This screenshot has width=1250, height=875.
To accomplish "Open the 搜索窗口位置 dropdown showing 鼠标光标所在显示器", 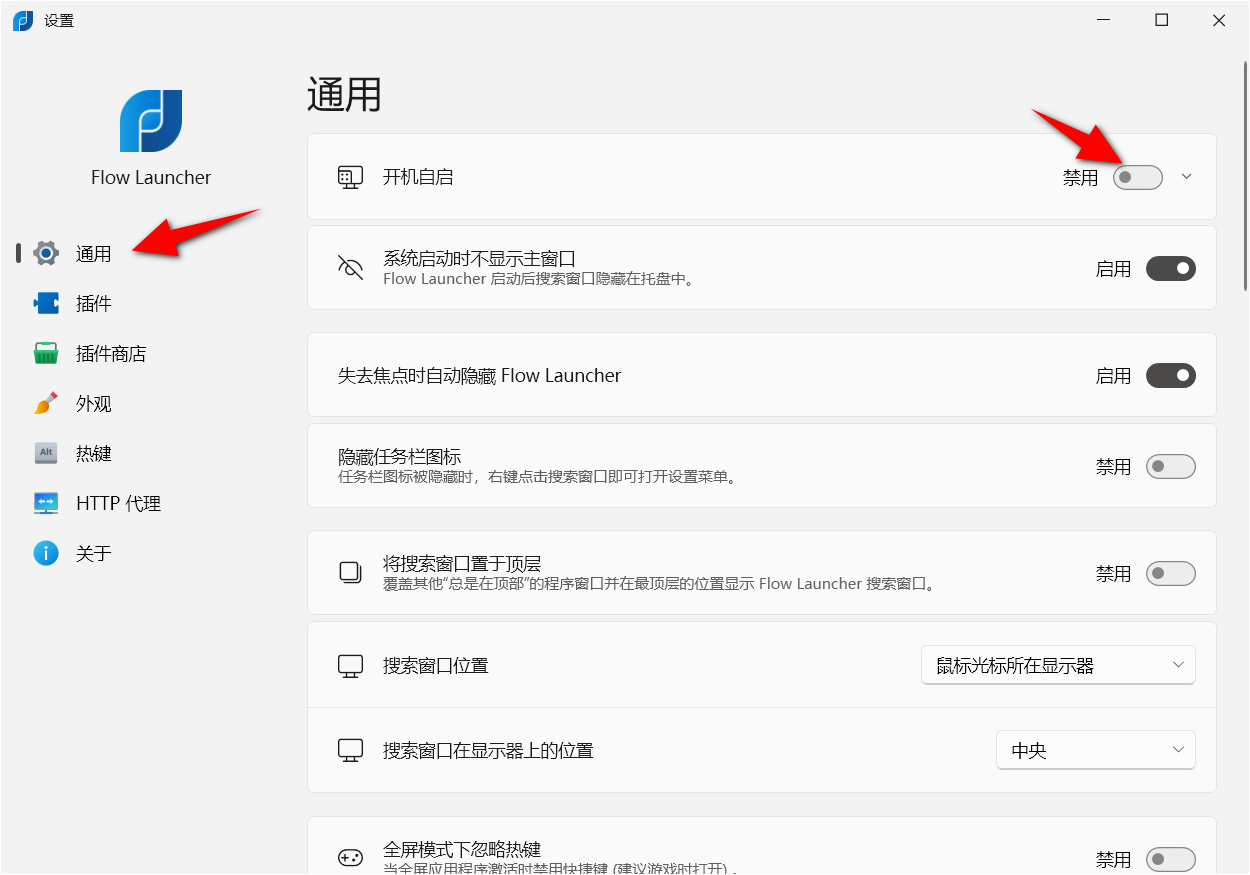I will (x=1057, y=664).
